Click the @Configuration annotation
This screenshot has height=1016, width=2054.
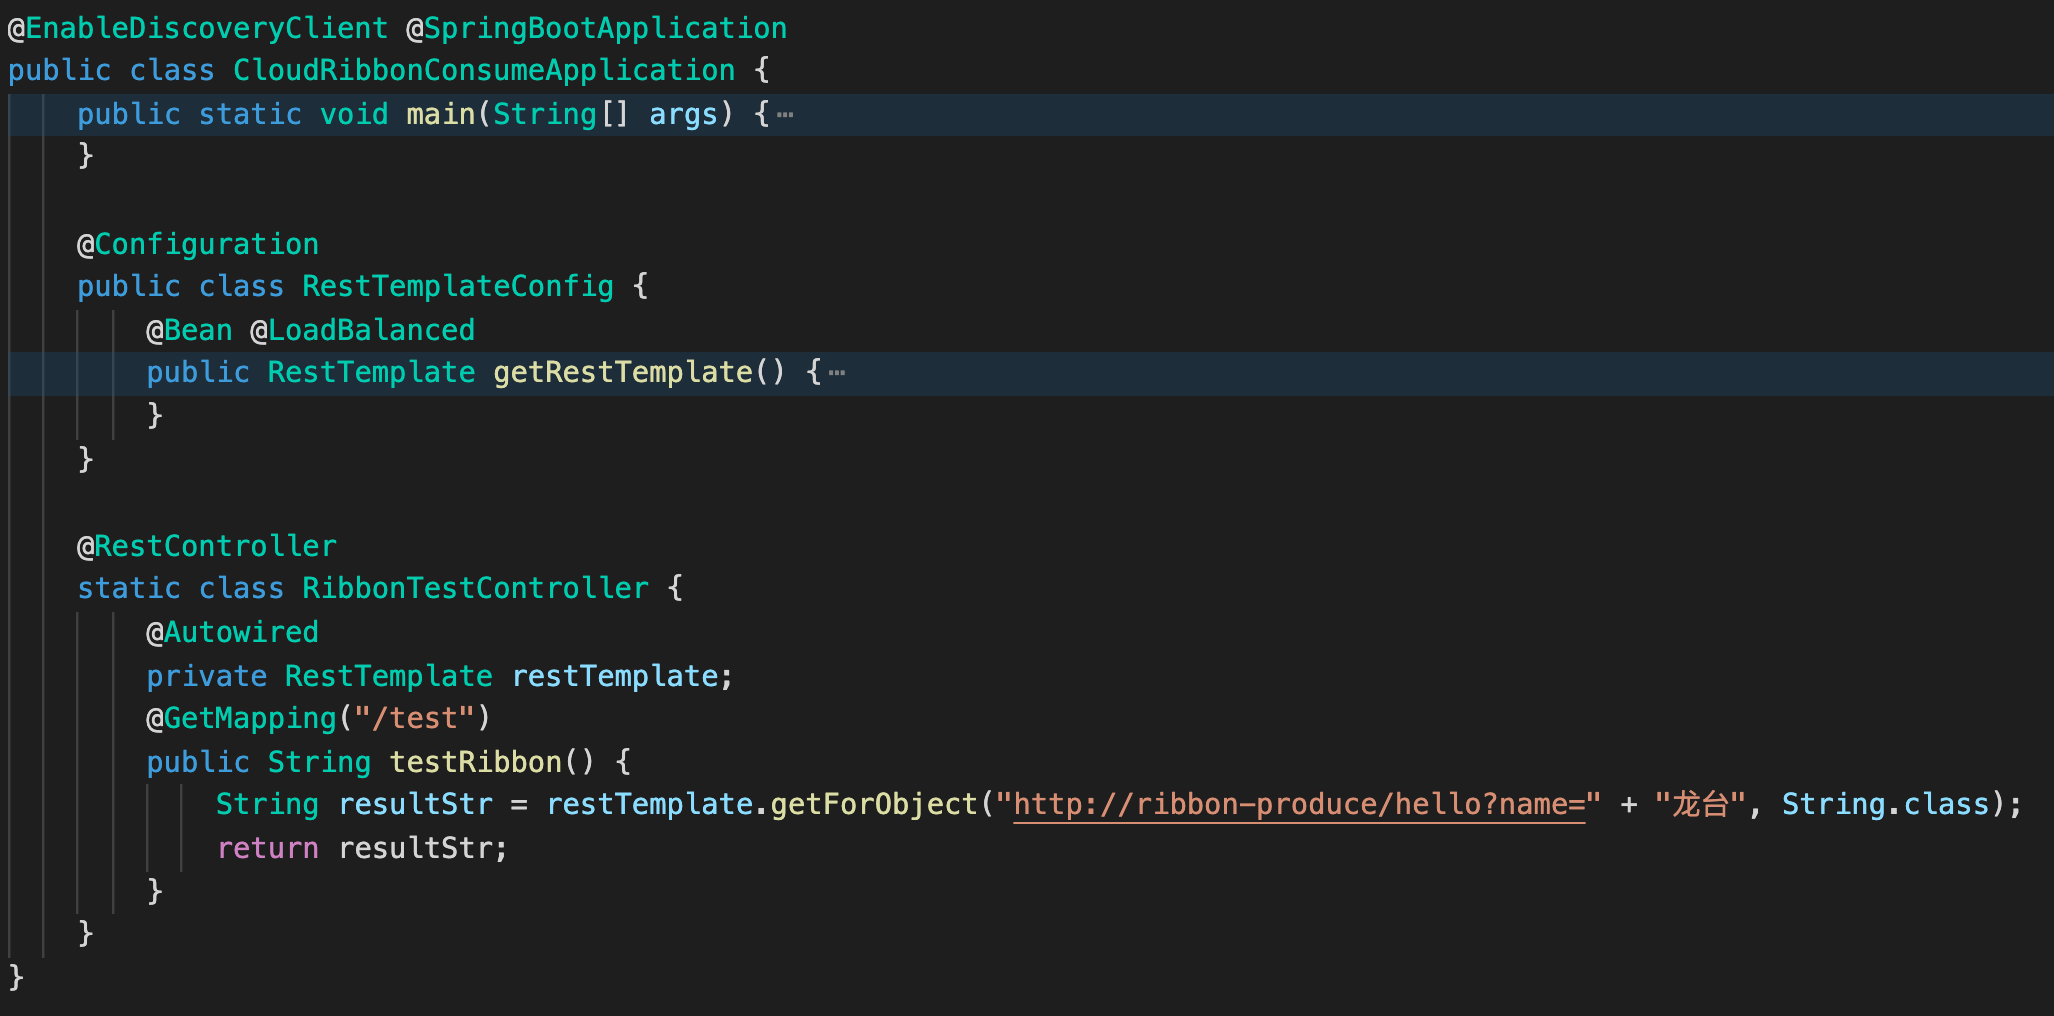(198, 244)
